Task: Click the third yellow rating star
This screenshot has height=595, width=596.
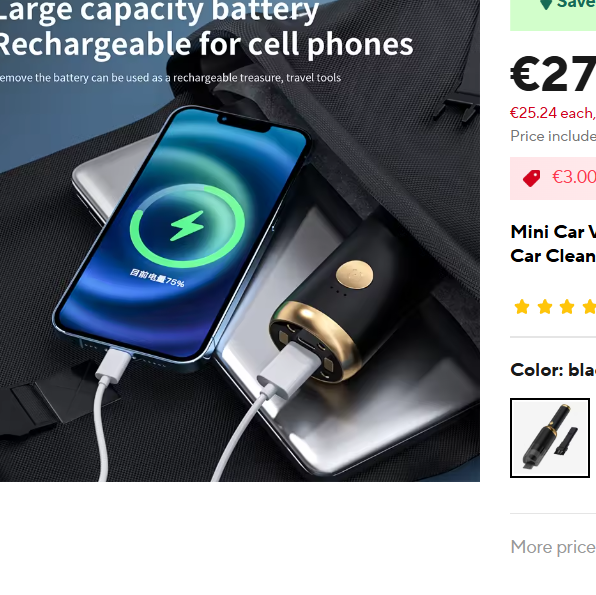Action: click(567, 306)
